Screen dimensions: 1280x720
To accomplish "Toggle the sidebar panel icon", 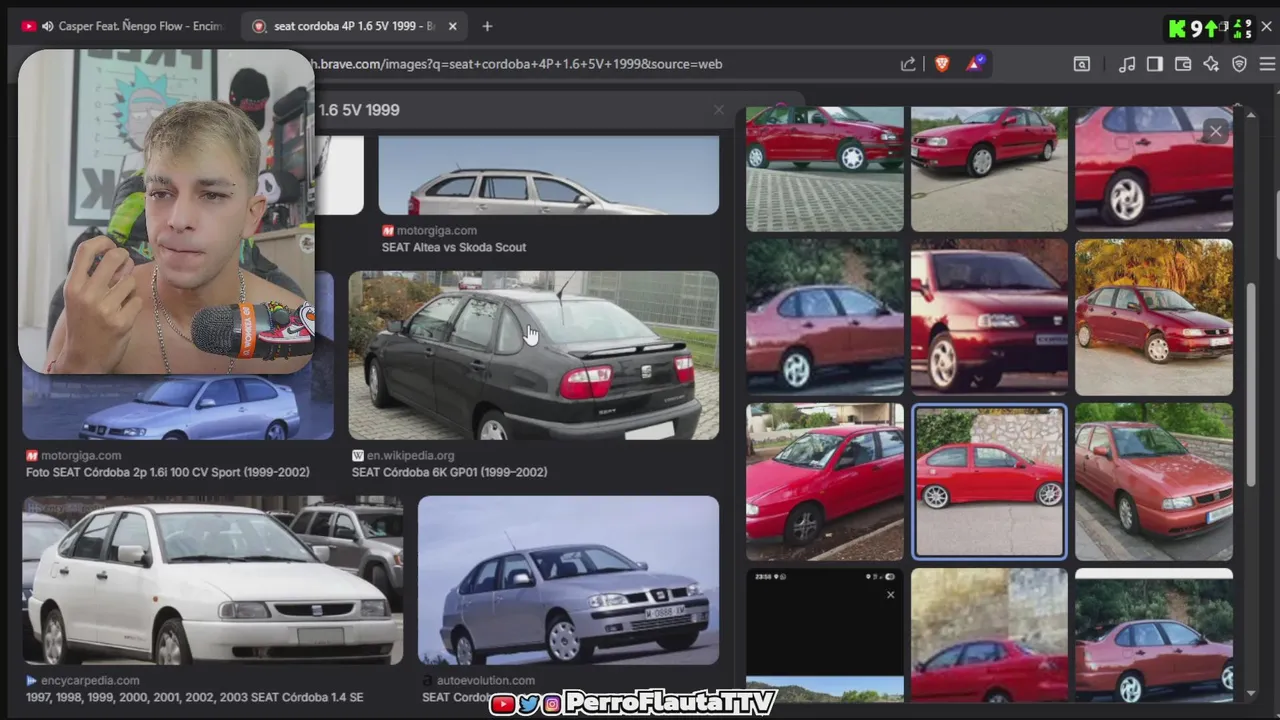I will tap(1155, 64).
